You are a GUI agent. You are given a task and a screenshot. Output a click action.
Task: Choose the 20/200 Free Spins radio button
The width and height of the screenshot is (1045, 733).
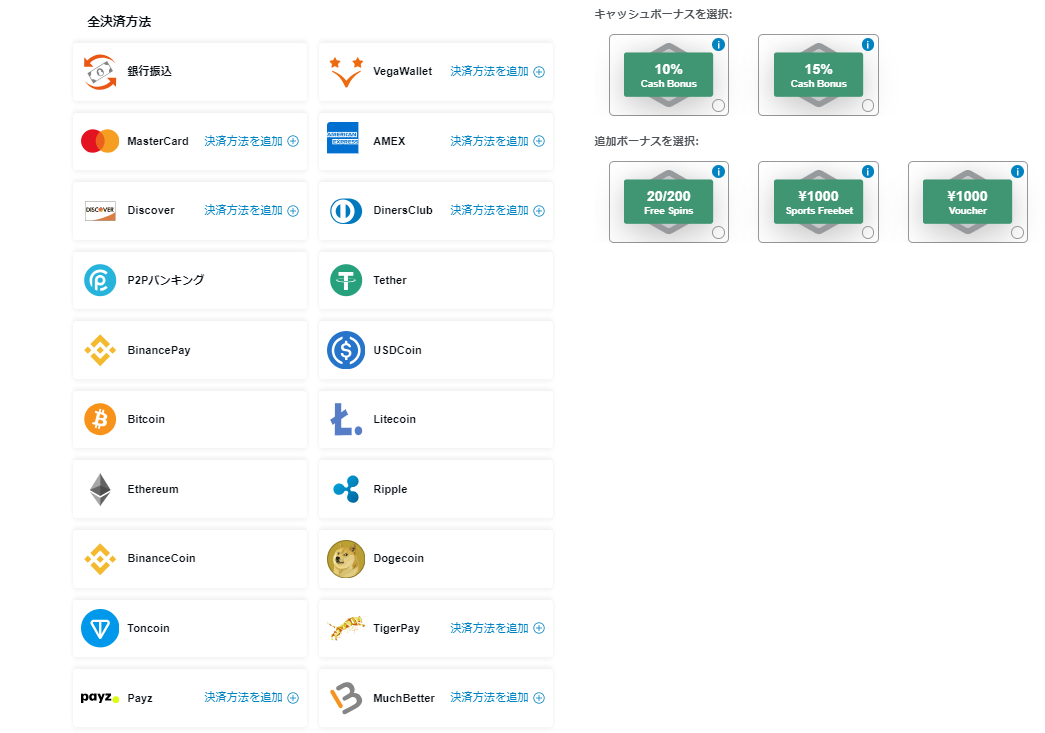718,232
